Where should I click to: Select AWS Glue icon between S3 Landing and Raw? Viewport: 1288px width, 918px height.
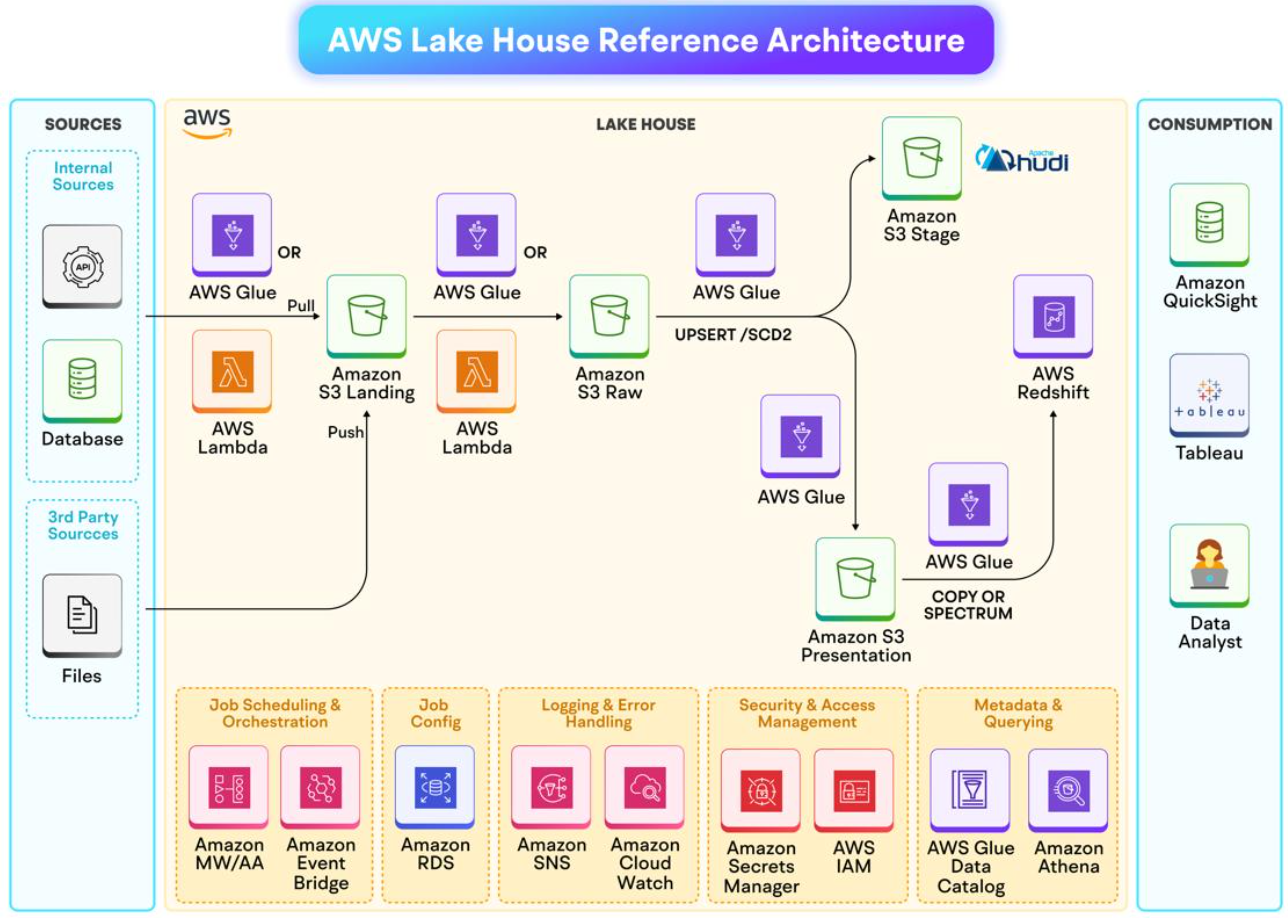(476, 234)
